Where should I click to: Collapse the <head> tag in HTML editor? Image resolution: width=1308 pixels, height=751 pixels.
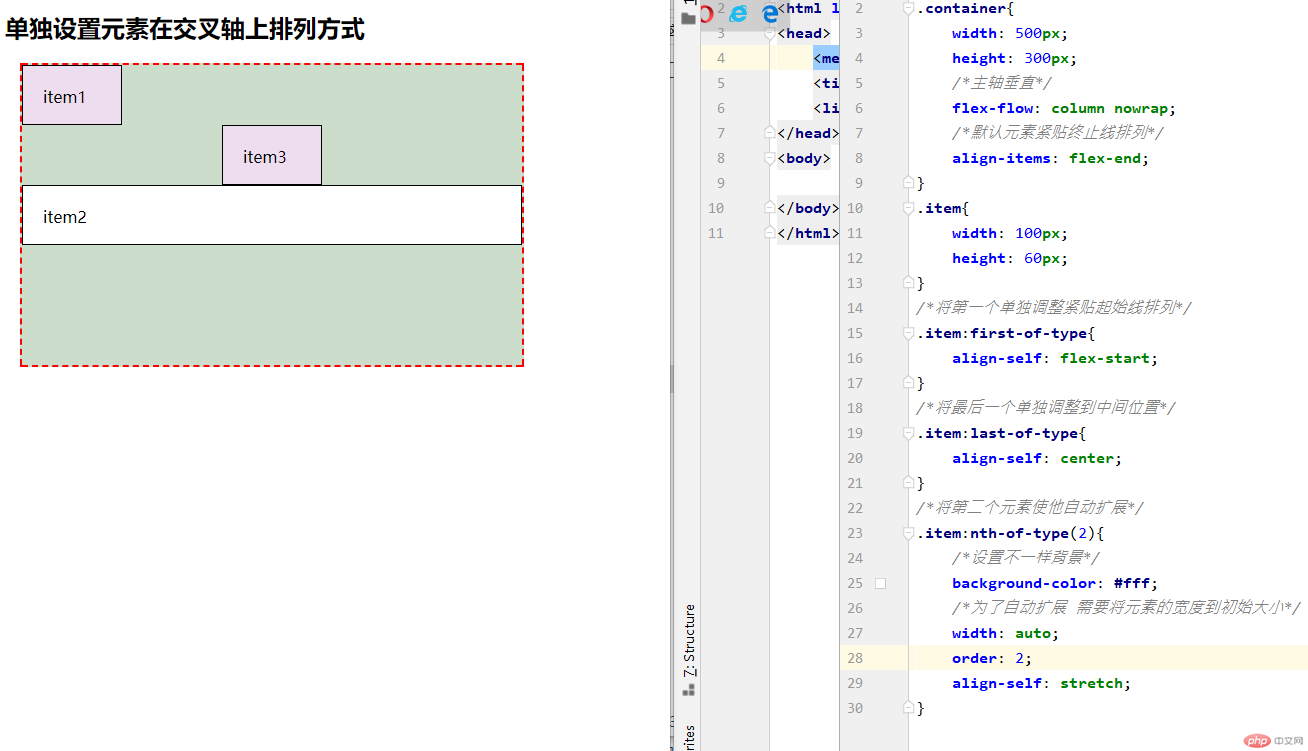coord(769,33)
